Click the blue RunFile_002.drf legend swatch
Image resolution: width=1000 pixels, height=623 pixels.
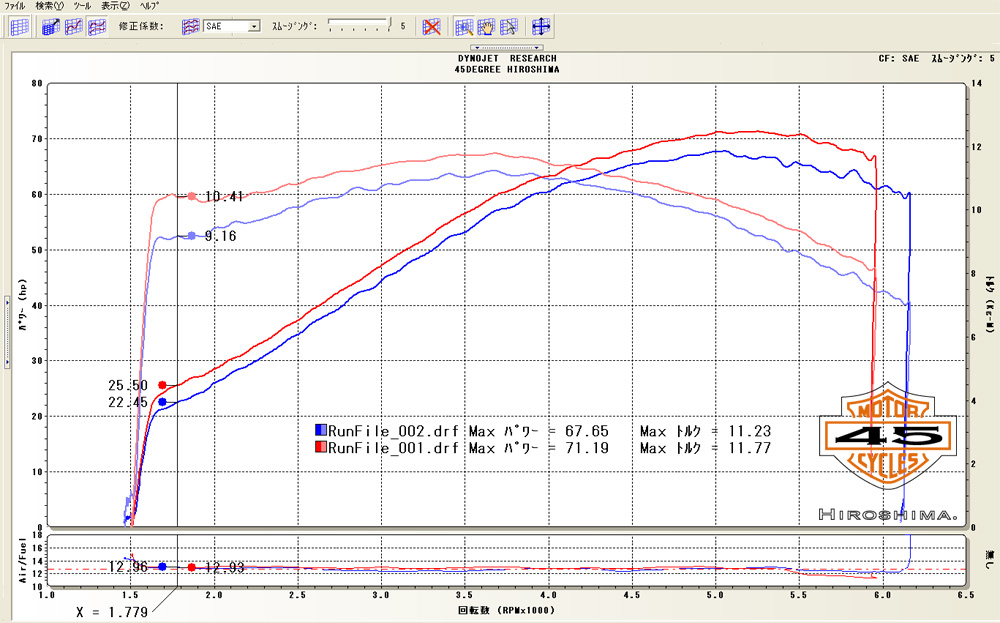pyautogui.click(x=320, y=430)
